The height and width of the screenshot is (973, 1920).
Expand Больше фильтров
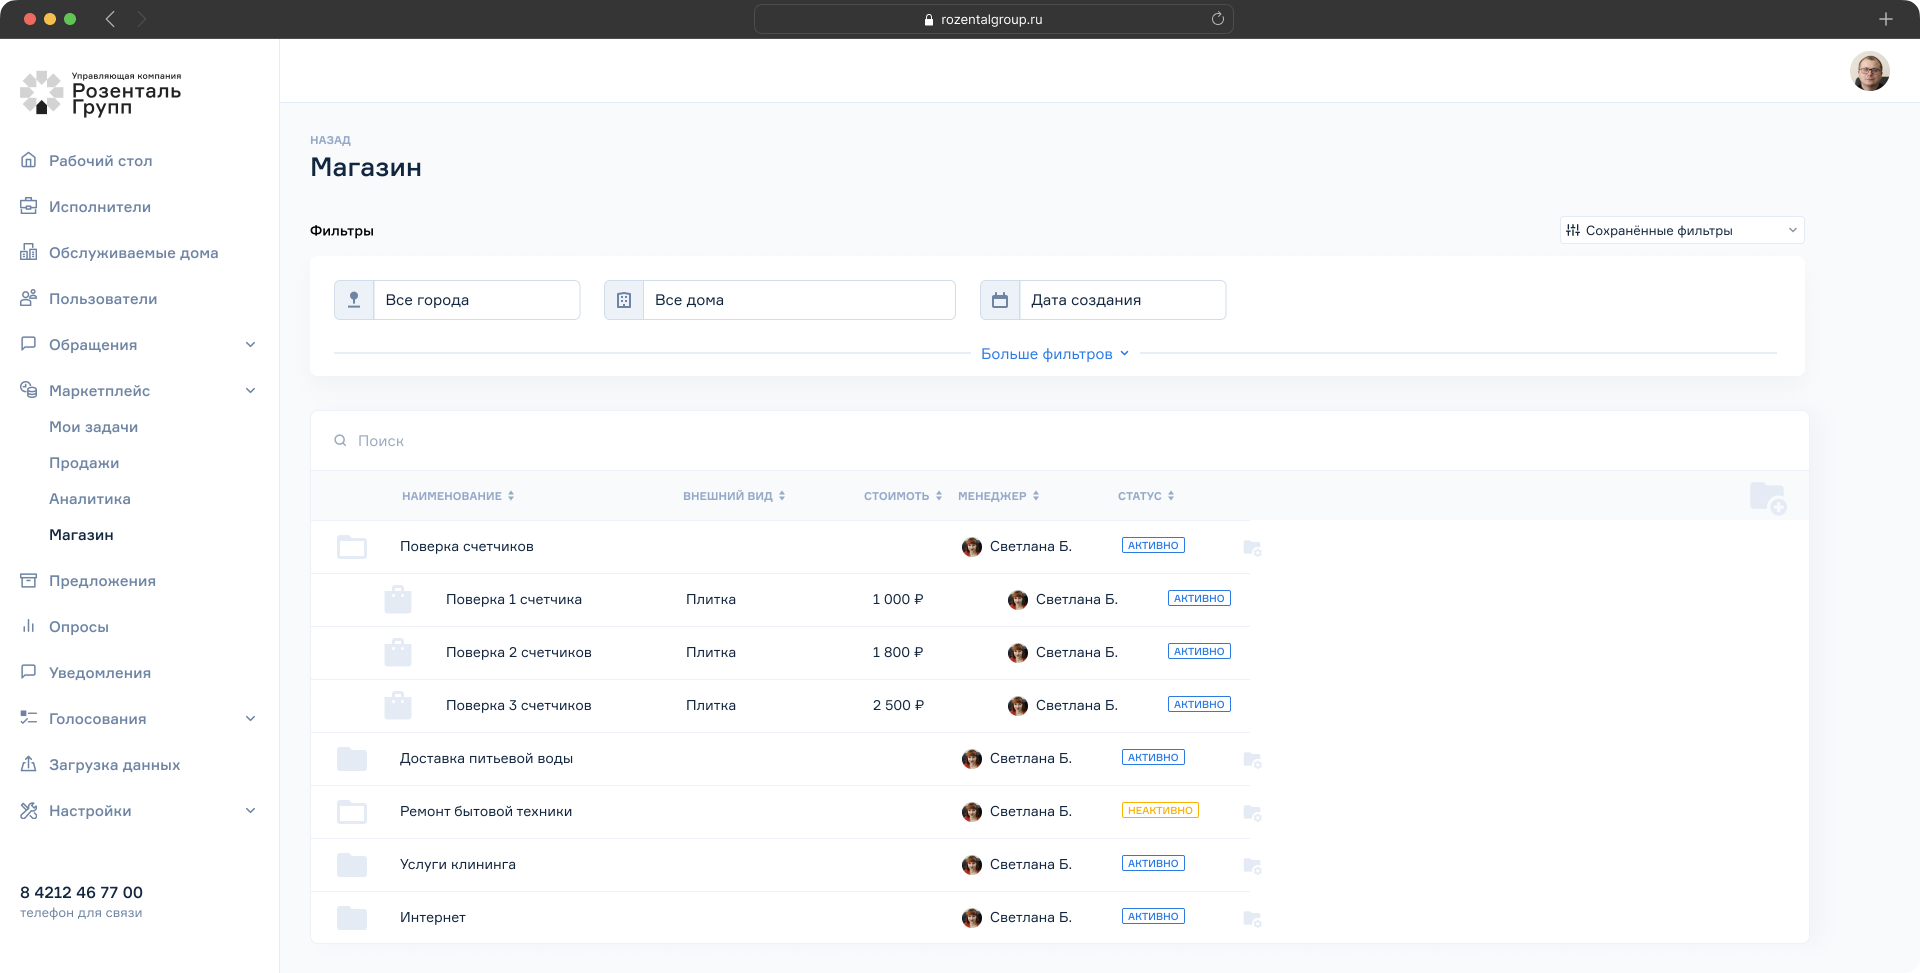(x=1054, y=354)
